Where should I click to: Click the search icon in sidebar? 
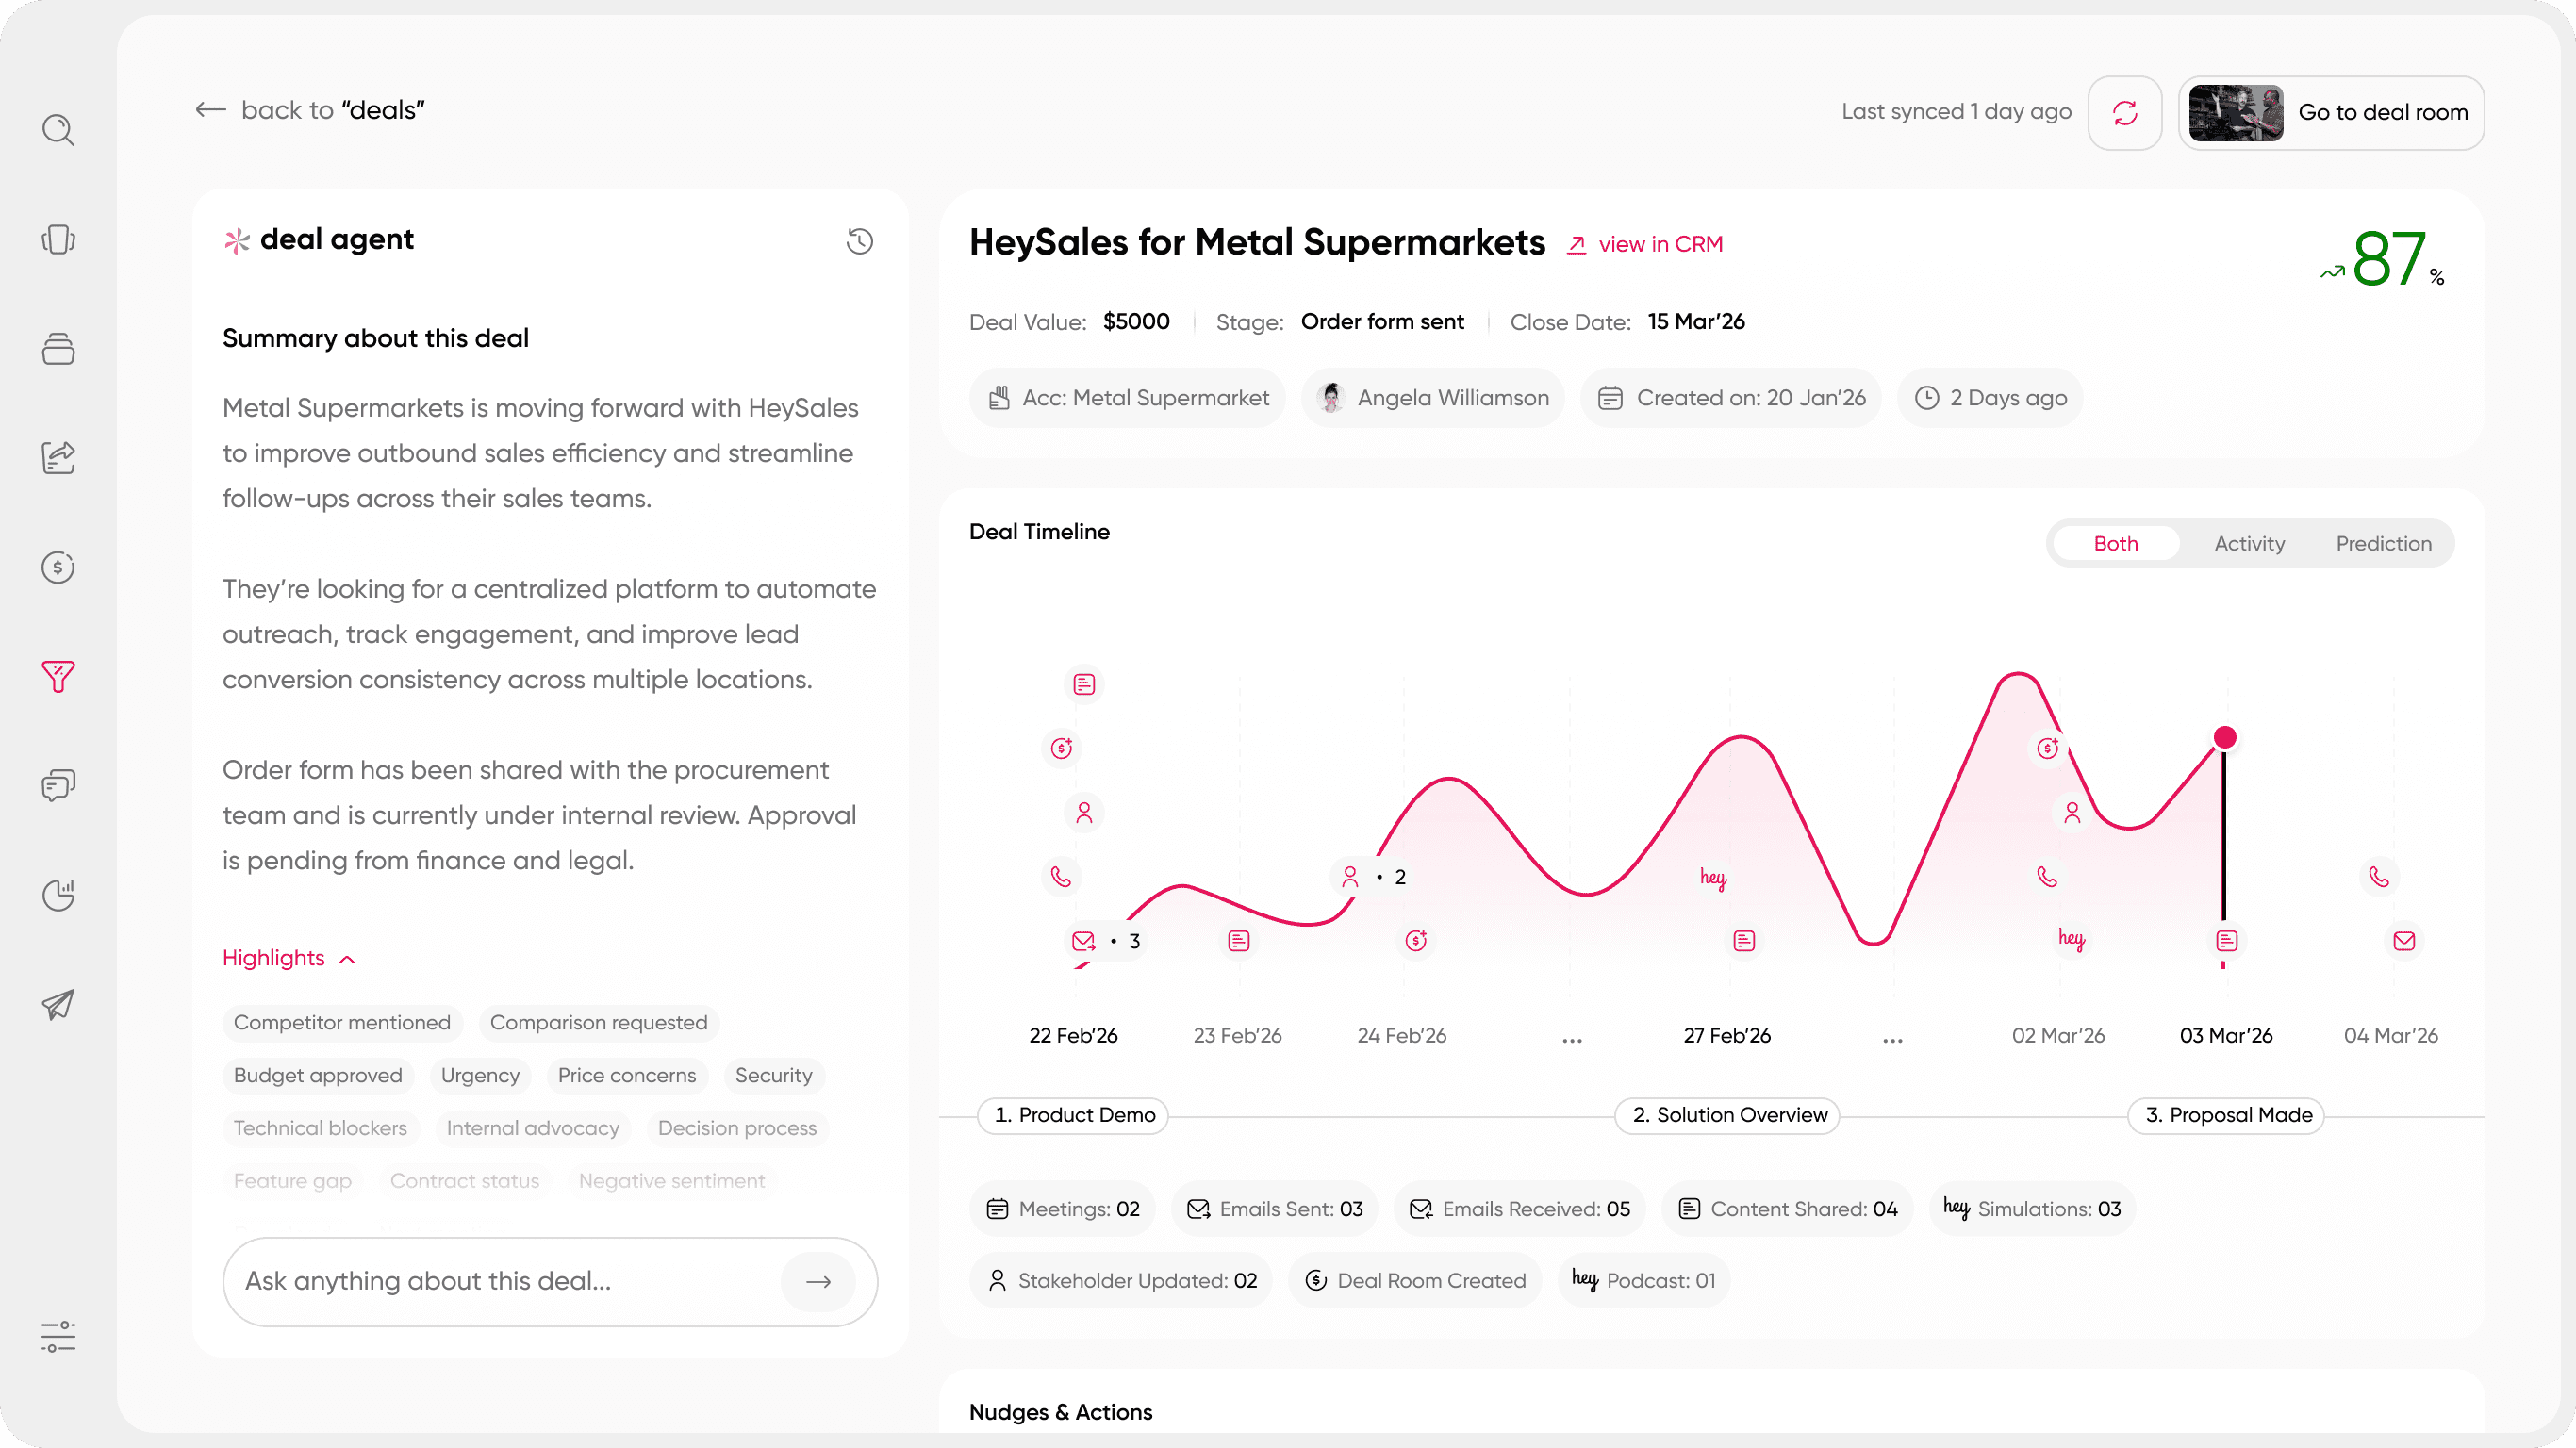coord(58,130)
